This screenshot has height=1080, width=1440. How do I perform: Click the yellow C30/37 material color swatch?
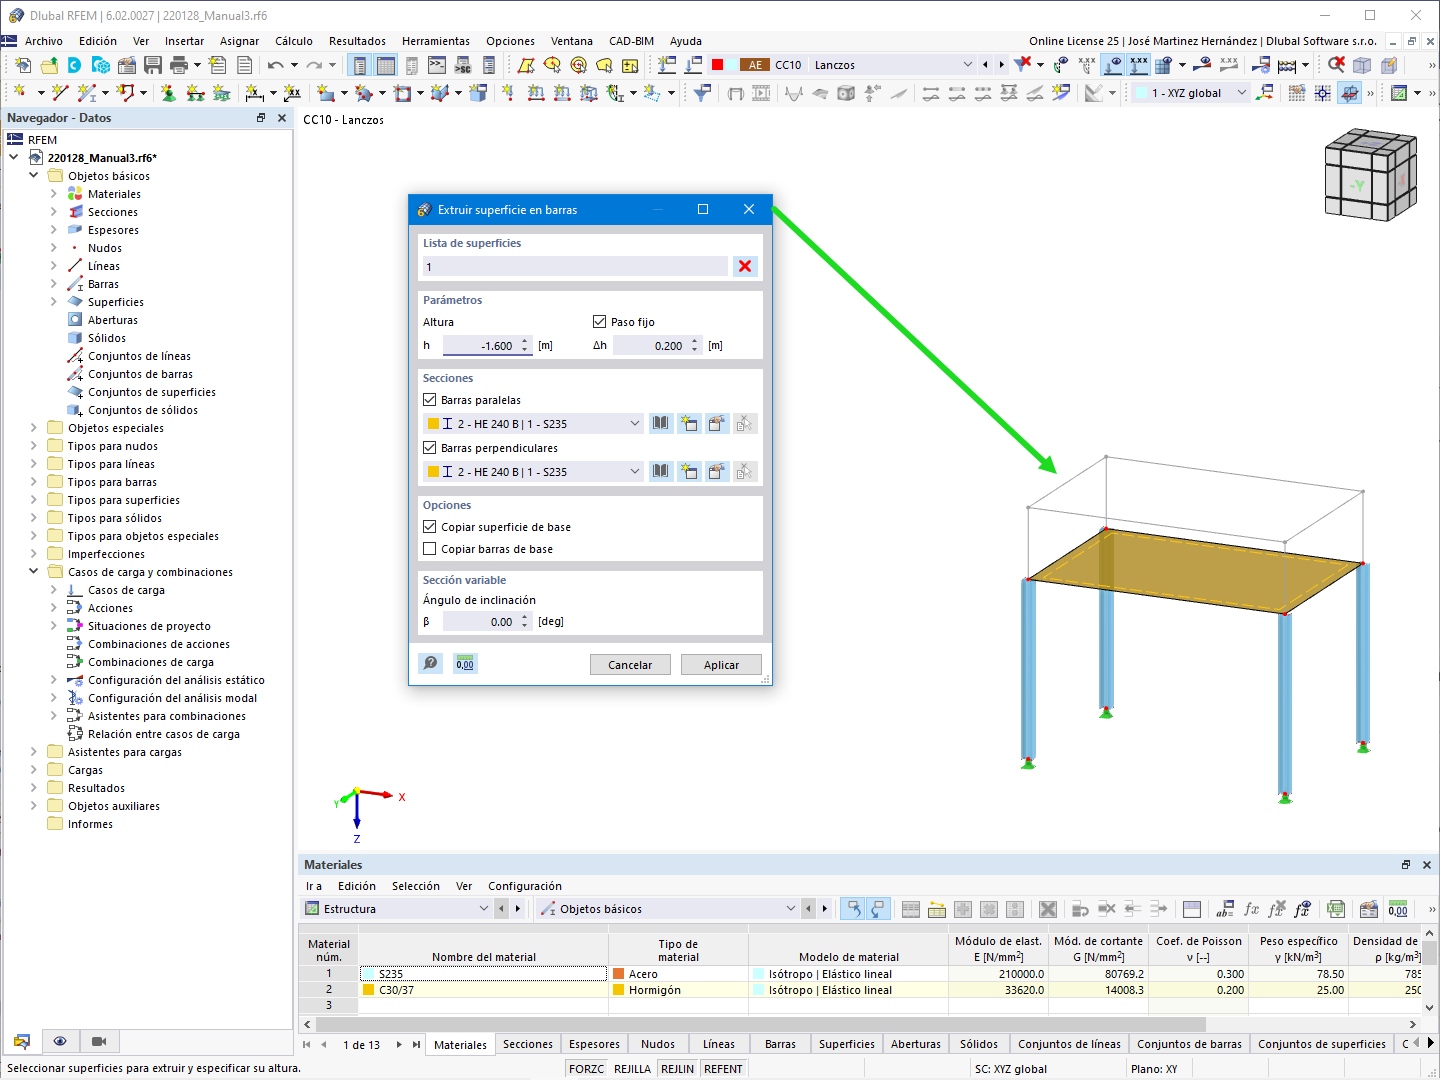point(369,990)
